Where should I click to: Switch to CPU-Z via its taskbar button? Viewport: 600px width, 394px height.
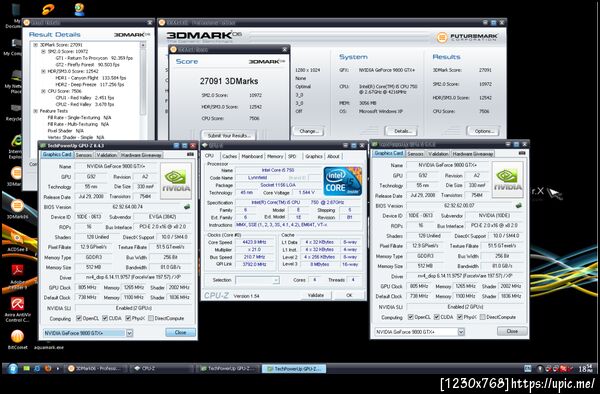[x=161, y=368]
